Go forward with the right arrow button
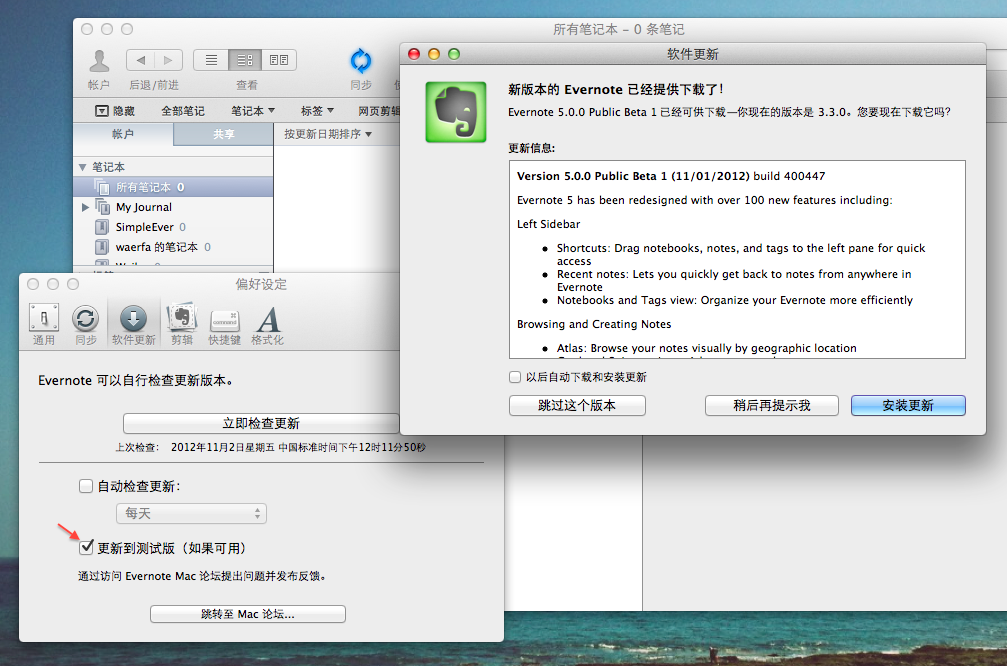Viewport: 1007px width, 666px height. click(x=168, y=60)
